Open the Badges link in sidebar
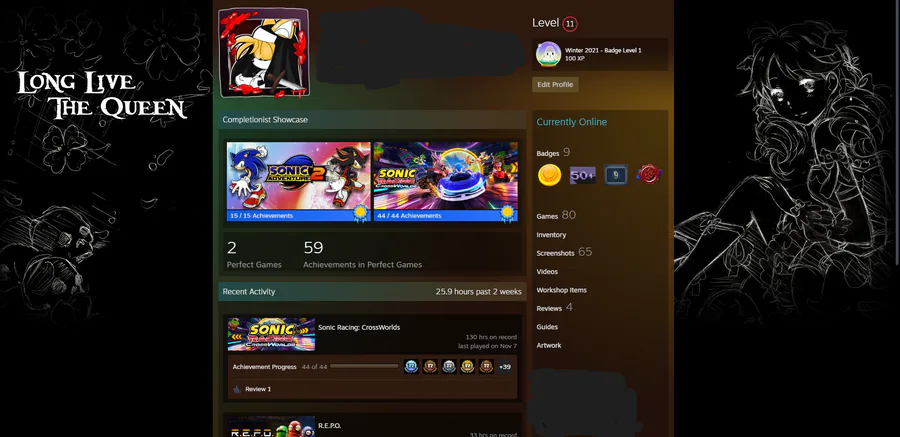 [548, 153]
